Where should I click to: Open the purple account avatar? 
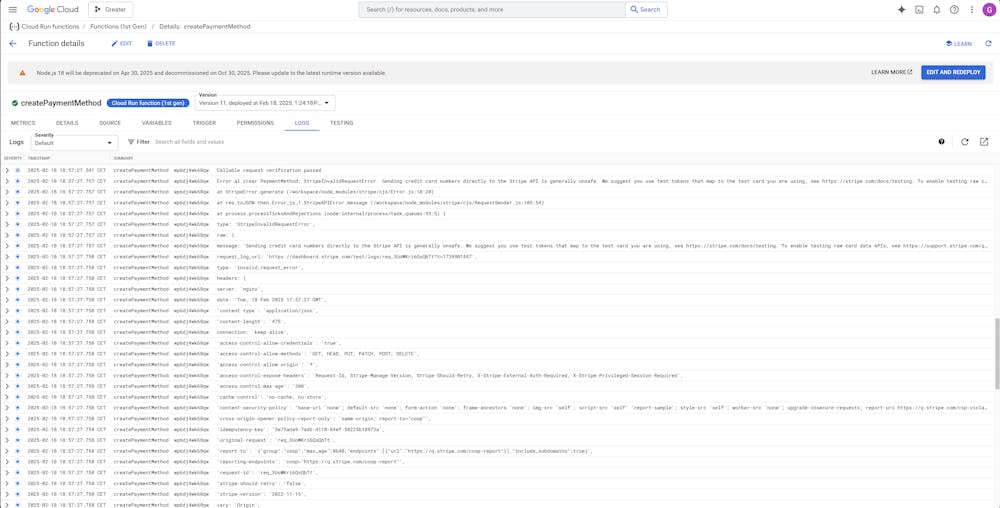click(x=989, y=10)
